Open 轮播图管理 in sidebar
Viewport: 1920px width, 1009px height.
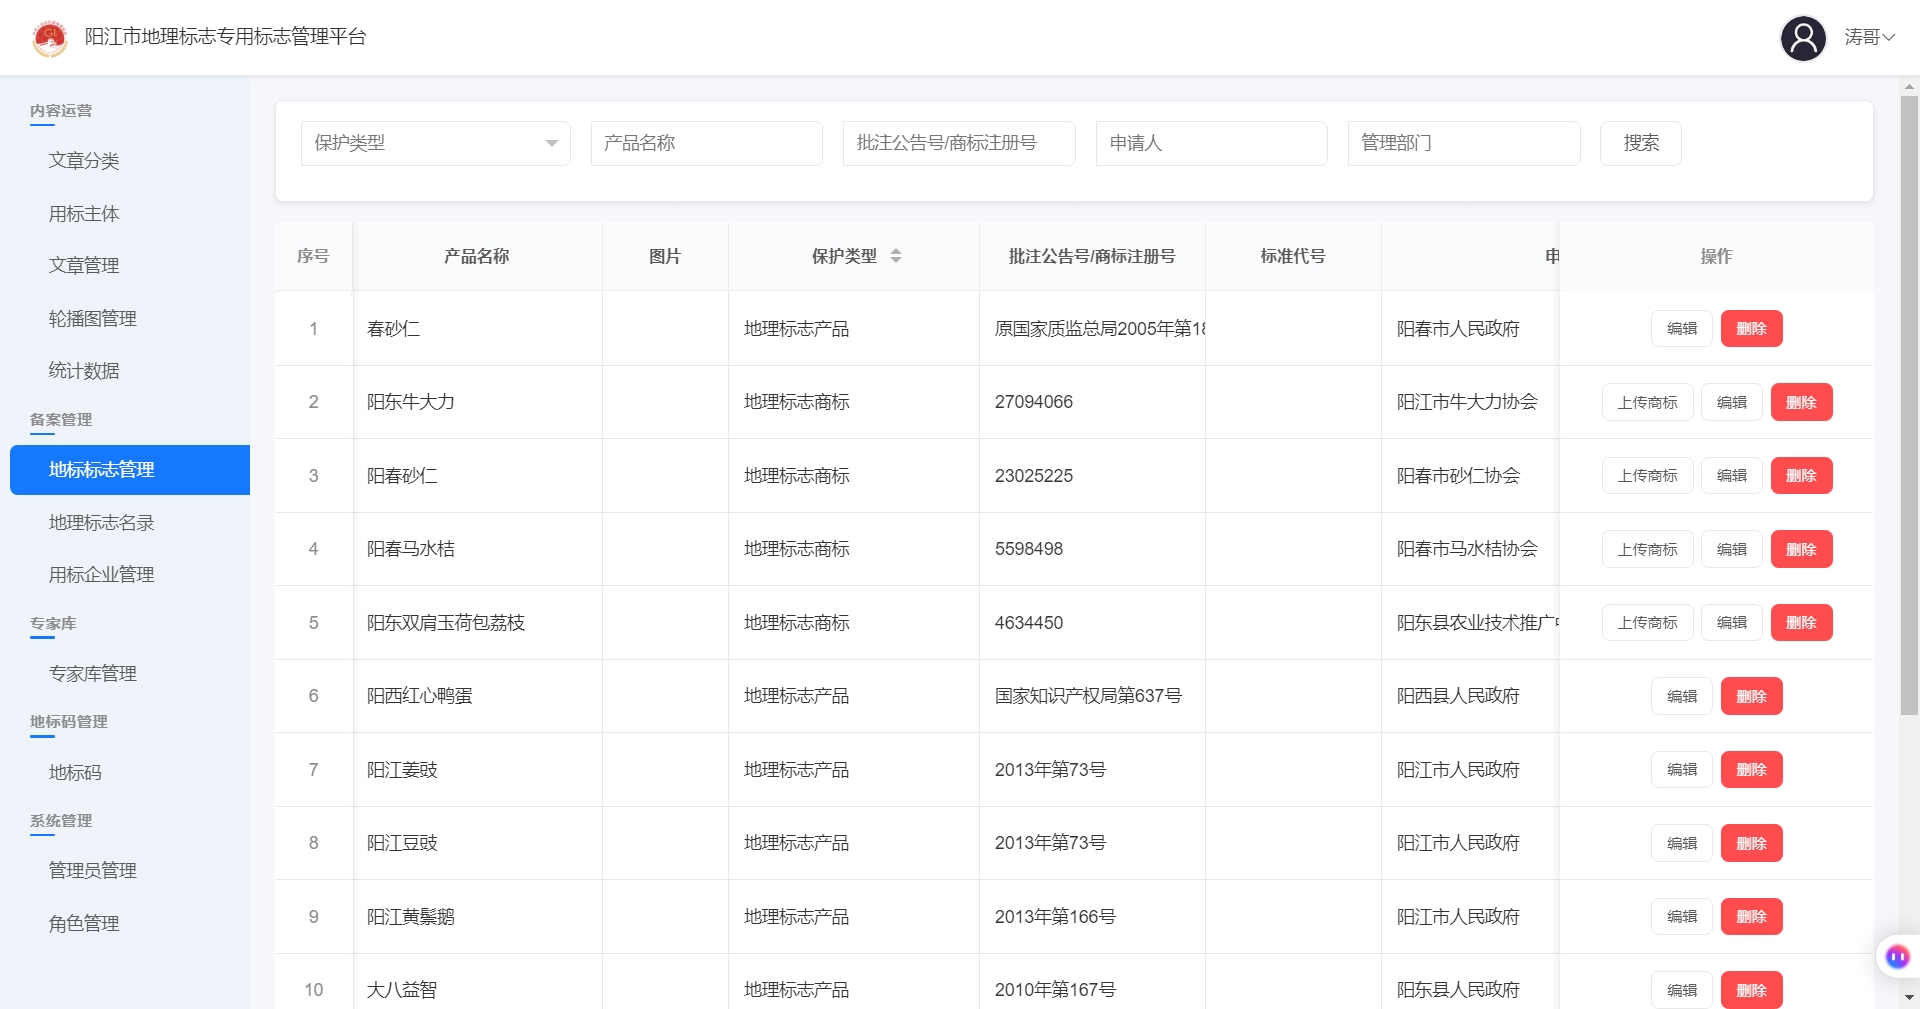tap(92, 318)
